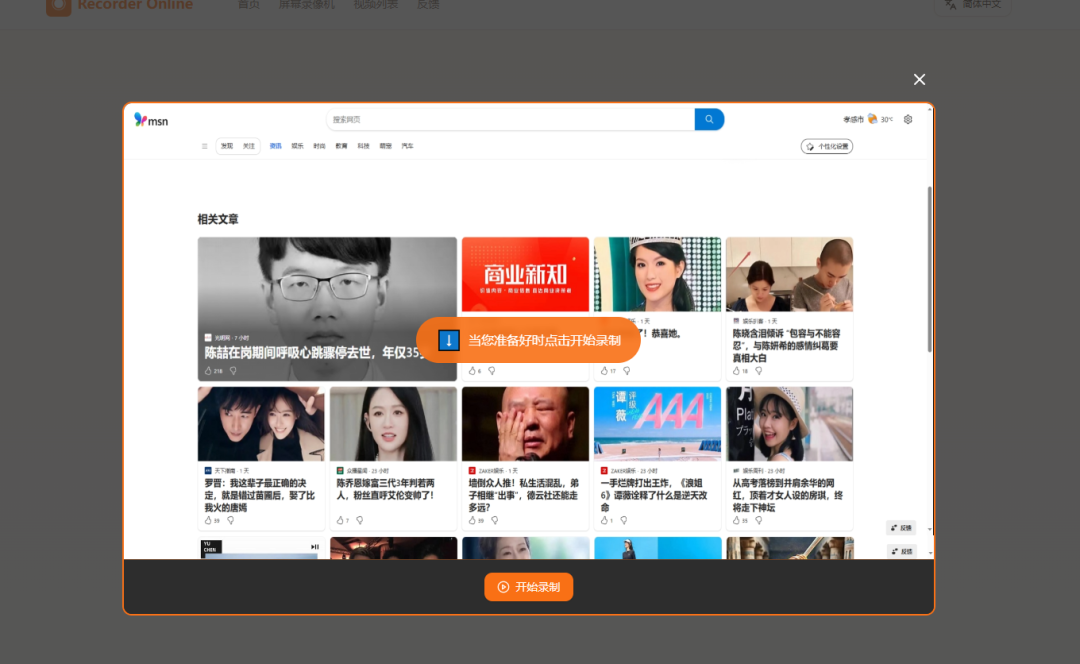The height and width of the screenshot is (664, 1080).
Task: Open the 商业新知 red thumbnail
Action: (526, 274)
